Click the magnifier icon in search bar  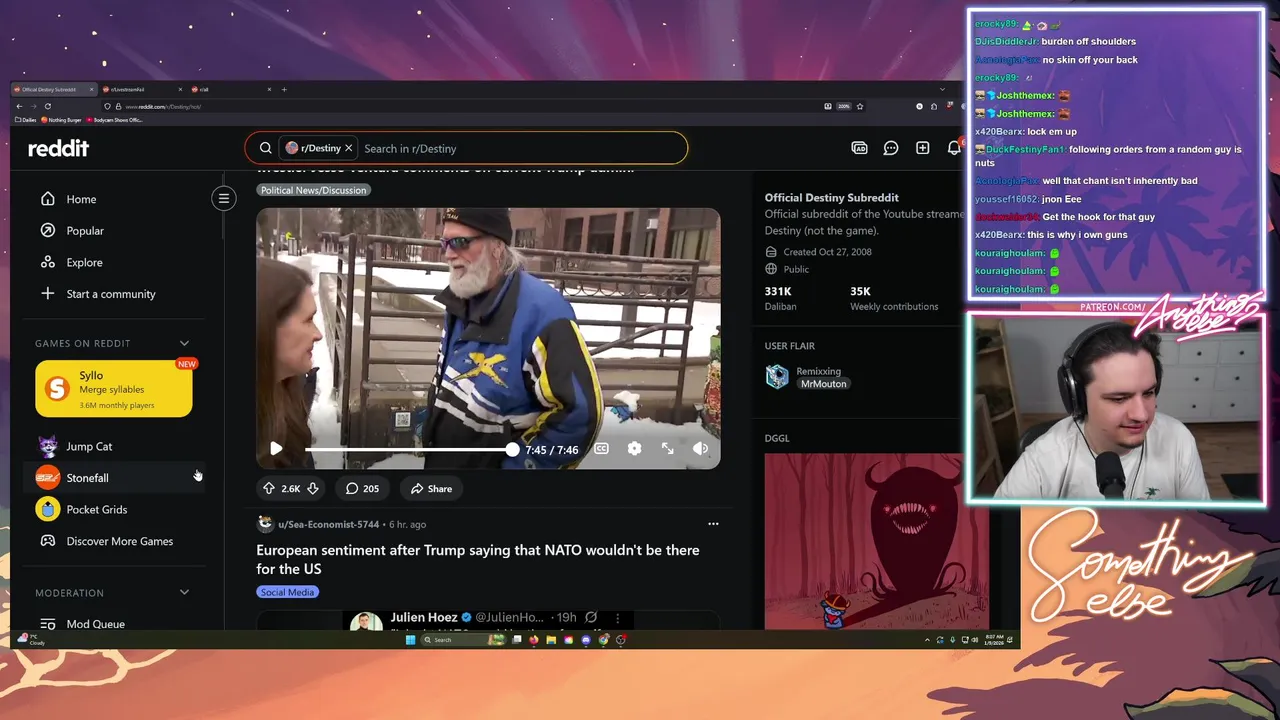pos(266,148)
